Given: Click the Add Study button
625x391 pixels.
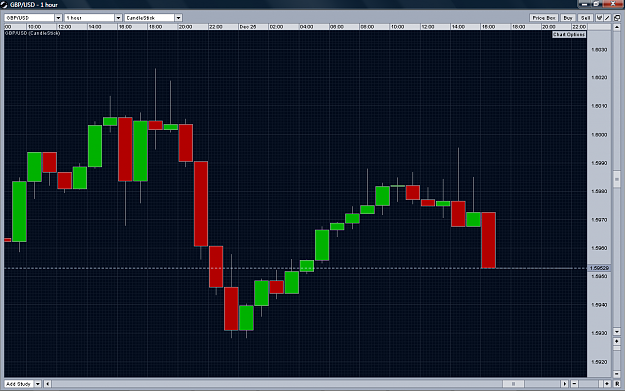Looking at the screenshot, I should click(x=19, y=384).
